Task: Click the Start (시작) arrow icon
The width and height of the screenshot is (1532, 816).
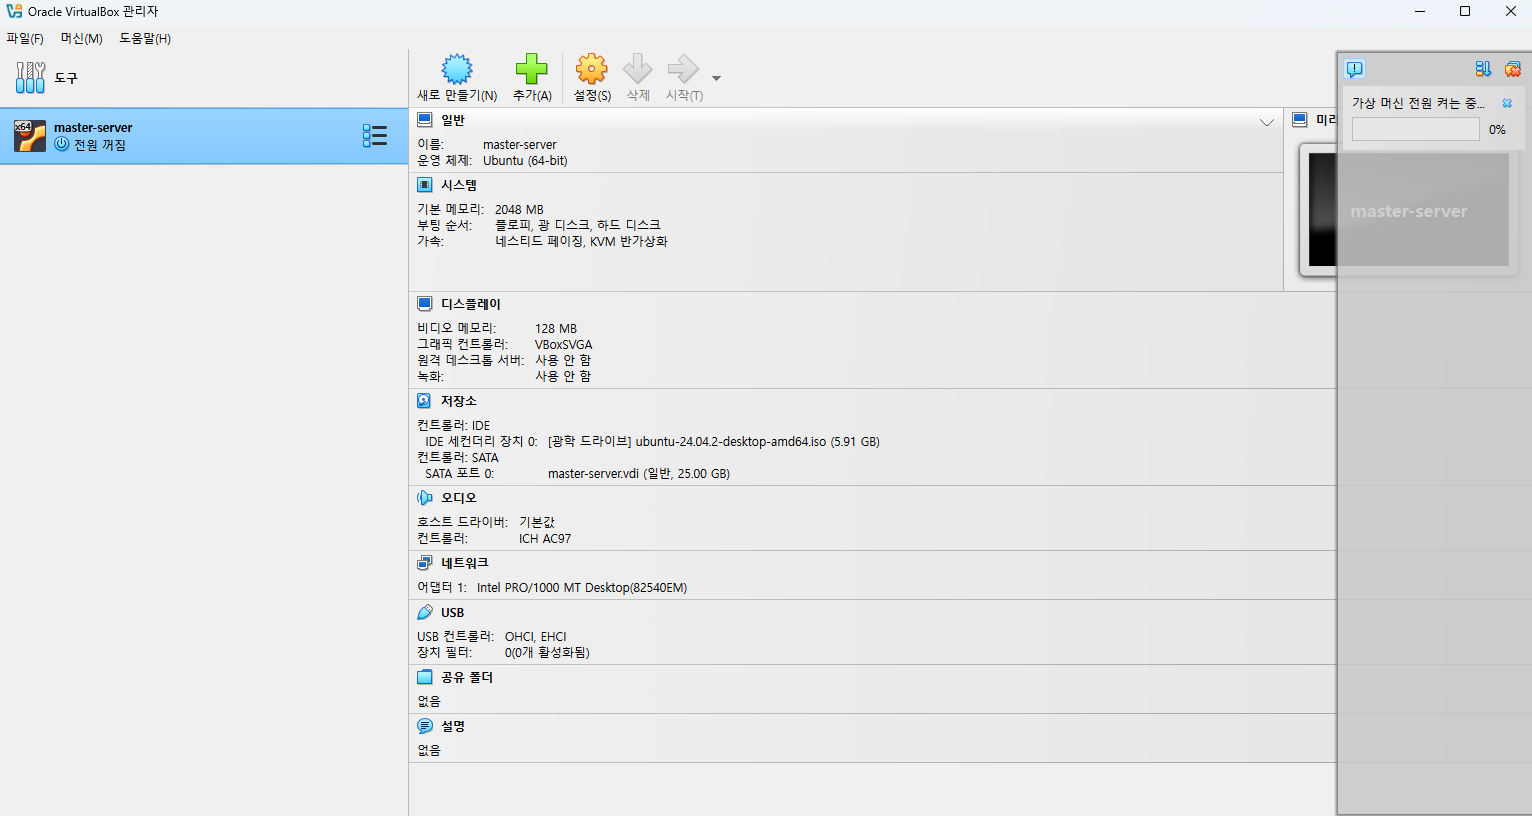Action: pos(683,69)
